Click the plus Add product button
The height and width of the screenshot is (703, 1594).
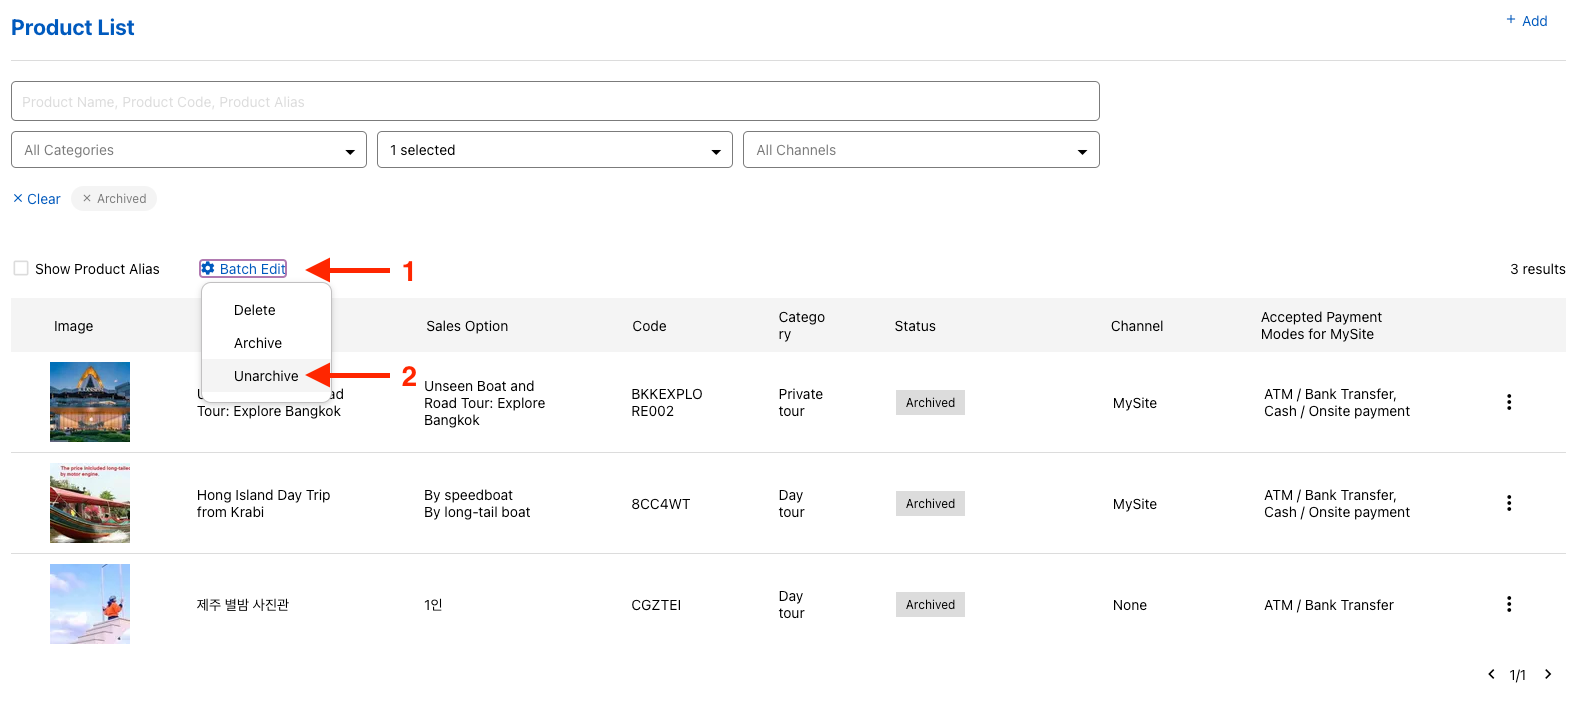point(1527,21)
